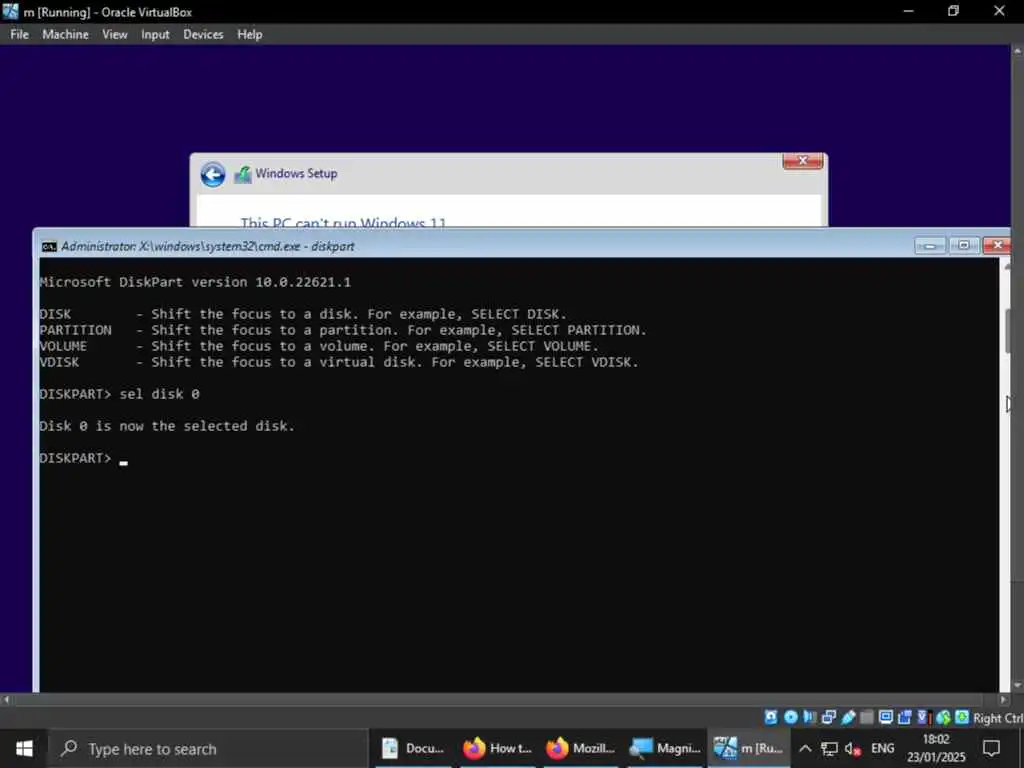Click the command prompt vertical scrollbar thumb

click(1010, 331)
